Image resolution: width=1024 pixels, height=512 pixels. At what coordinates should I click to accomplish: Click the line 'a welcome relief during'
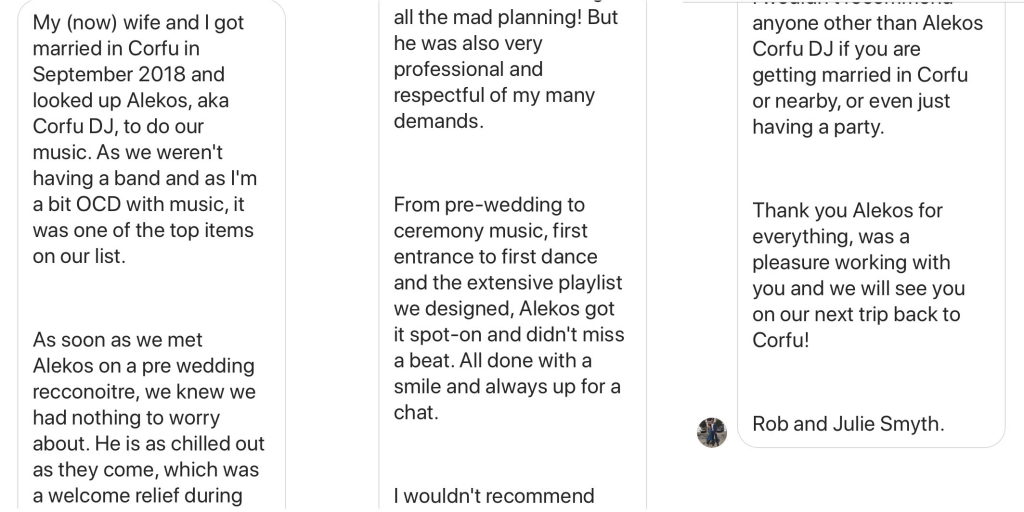click(x=137, y=496)
